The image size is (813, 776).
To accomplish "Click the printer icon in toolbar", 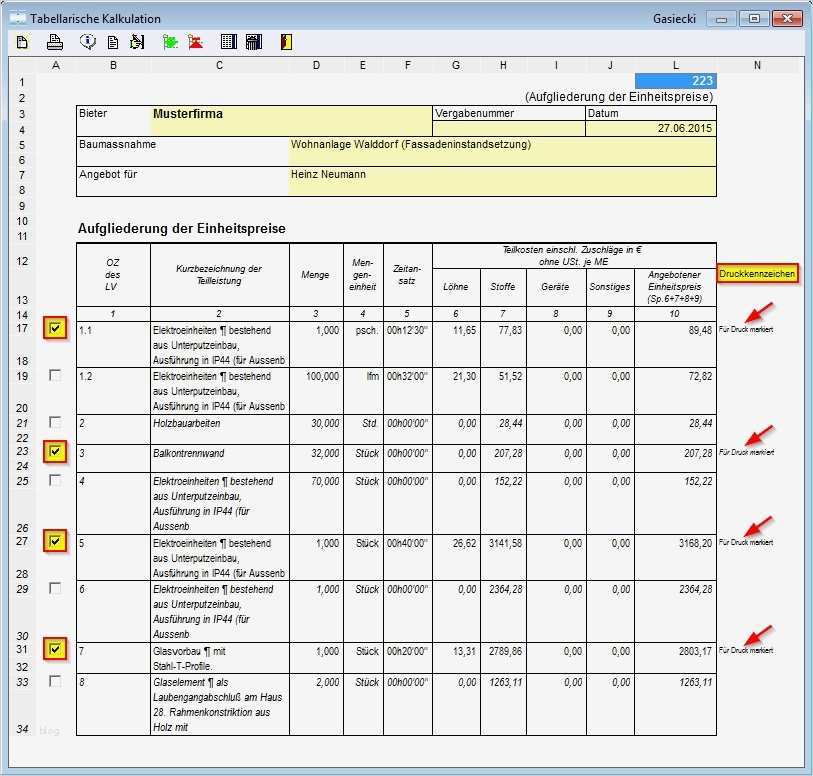I will pyautogui.click(x=54, y=42).
